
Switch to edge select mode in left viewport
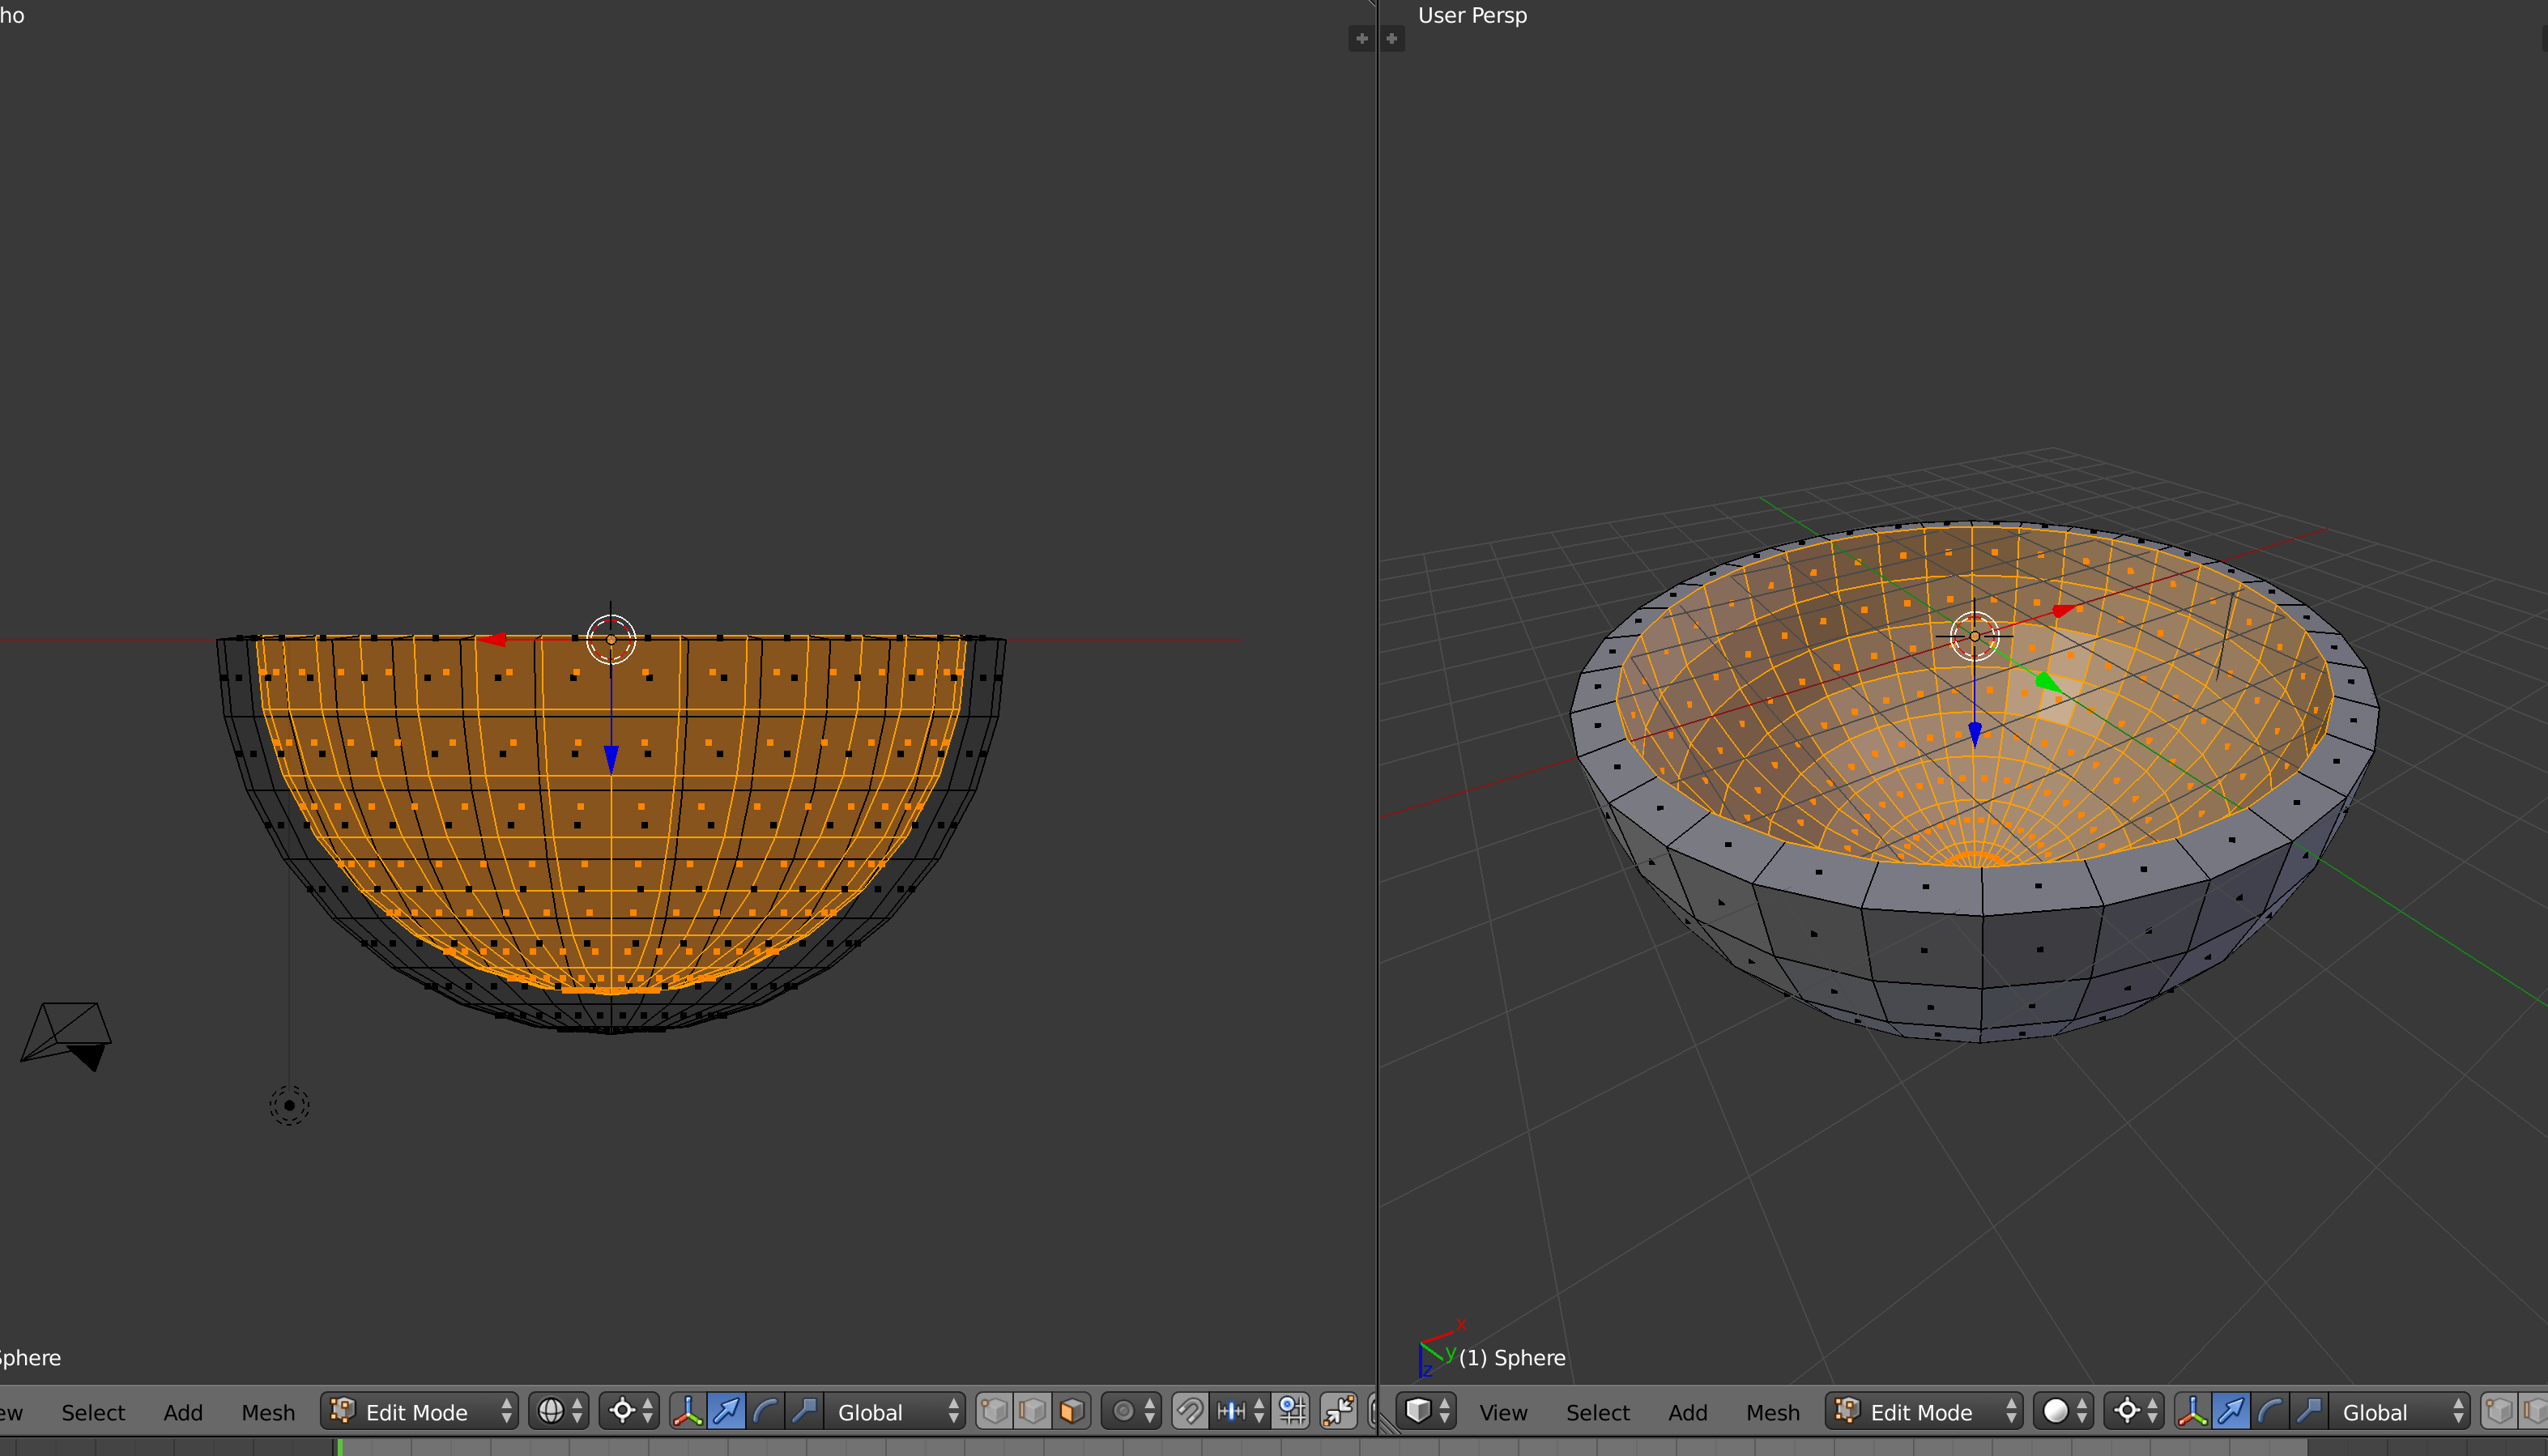point(1033,1411)
